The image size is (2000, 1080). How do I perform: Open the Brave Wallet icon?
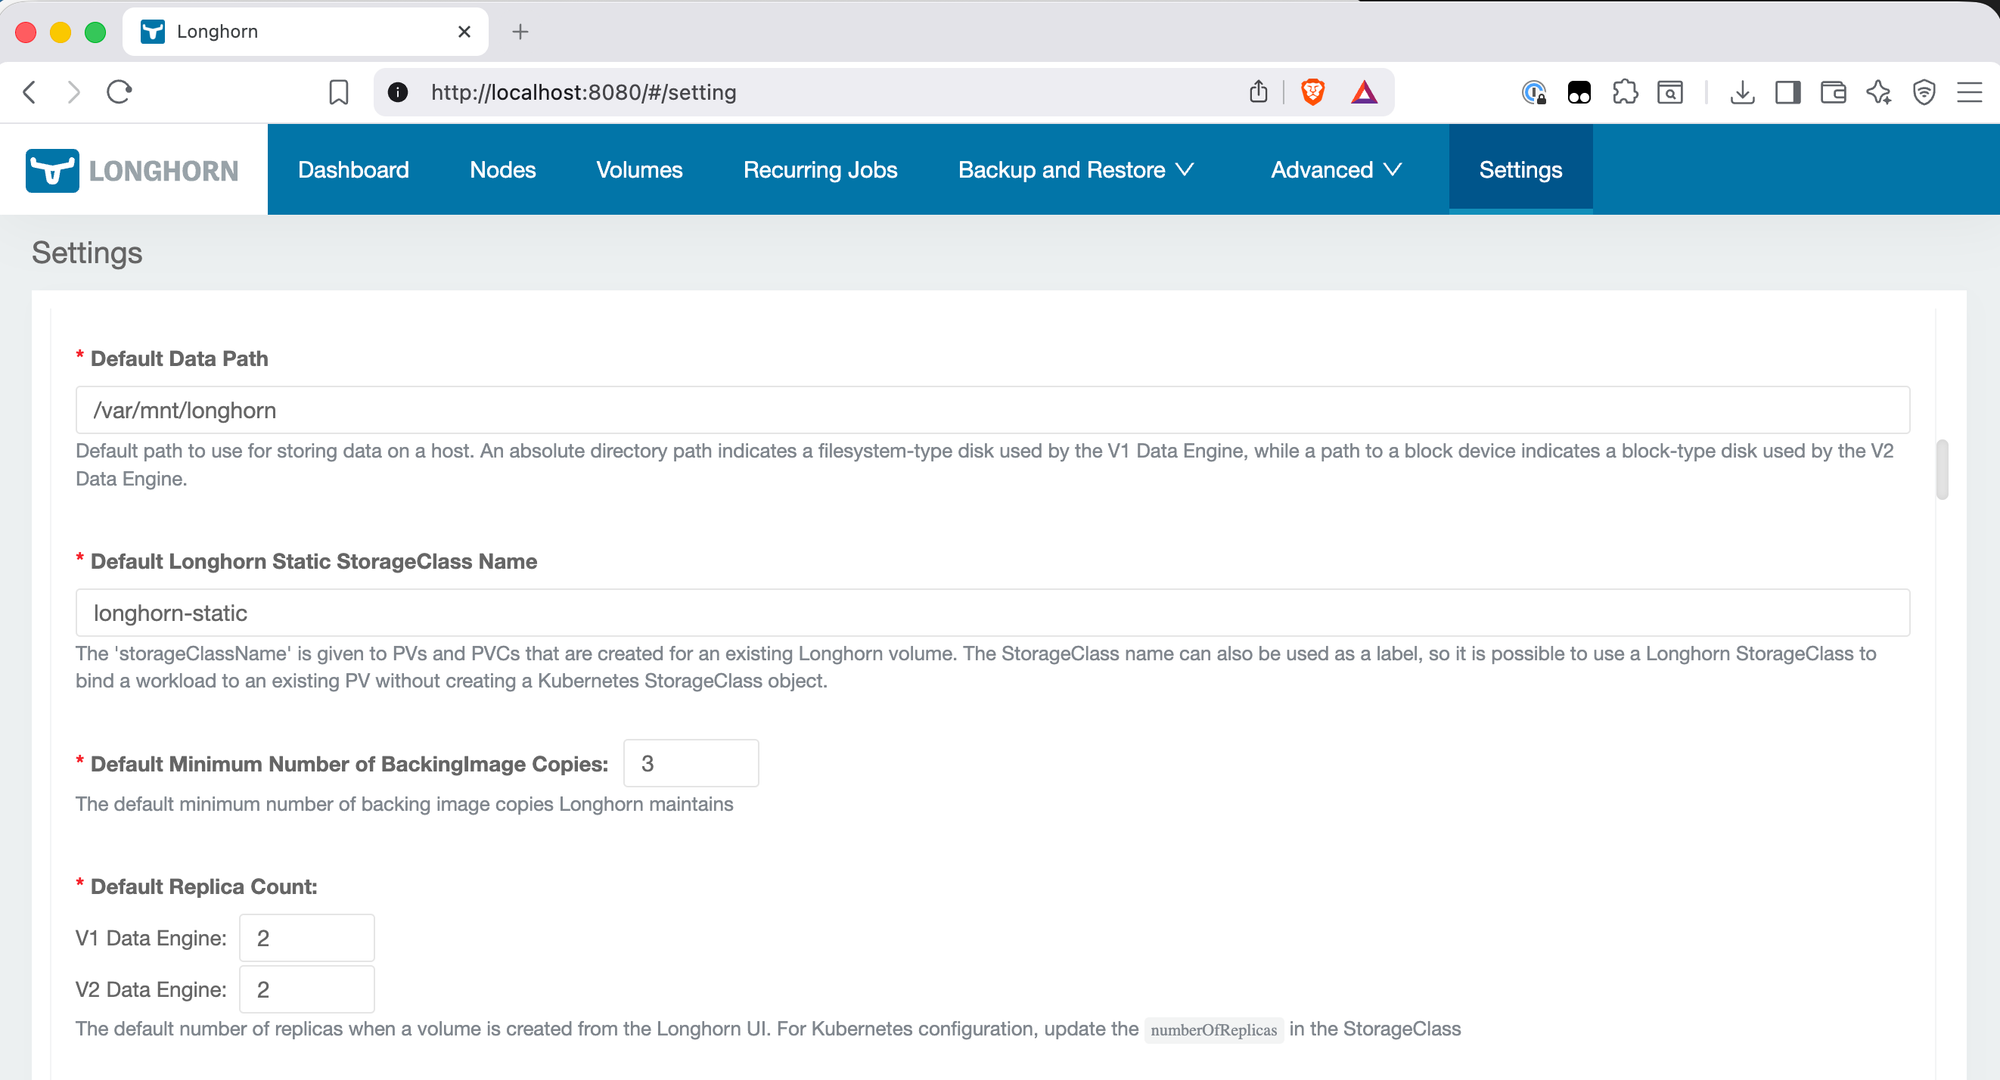coord(1833,91)
